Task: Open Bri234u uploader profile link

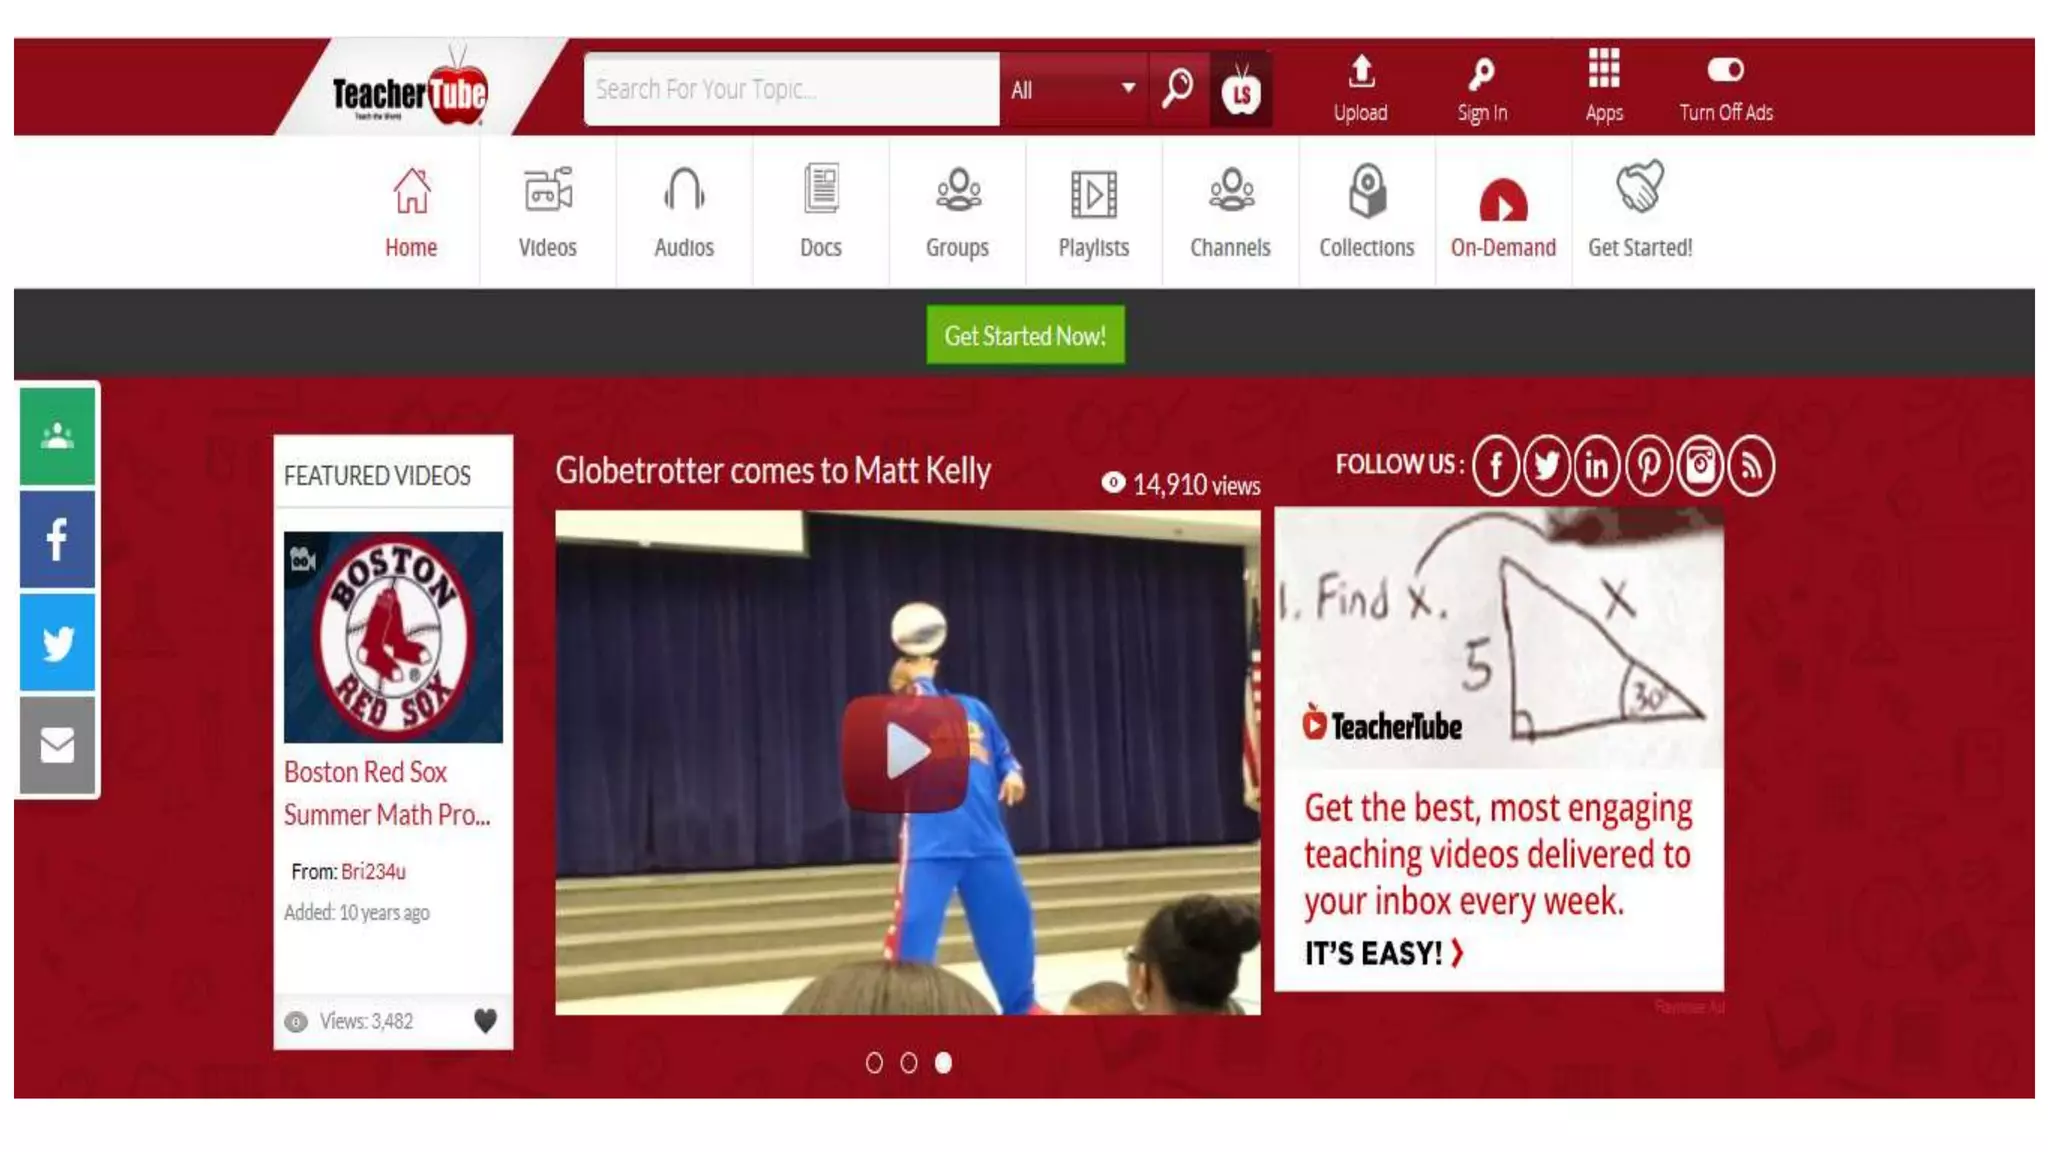Action: (x=373, y=872)
